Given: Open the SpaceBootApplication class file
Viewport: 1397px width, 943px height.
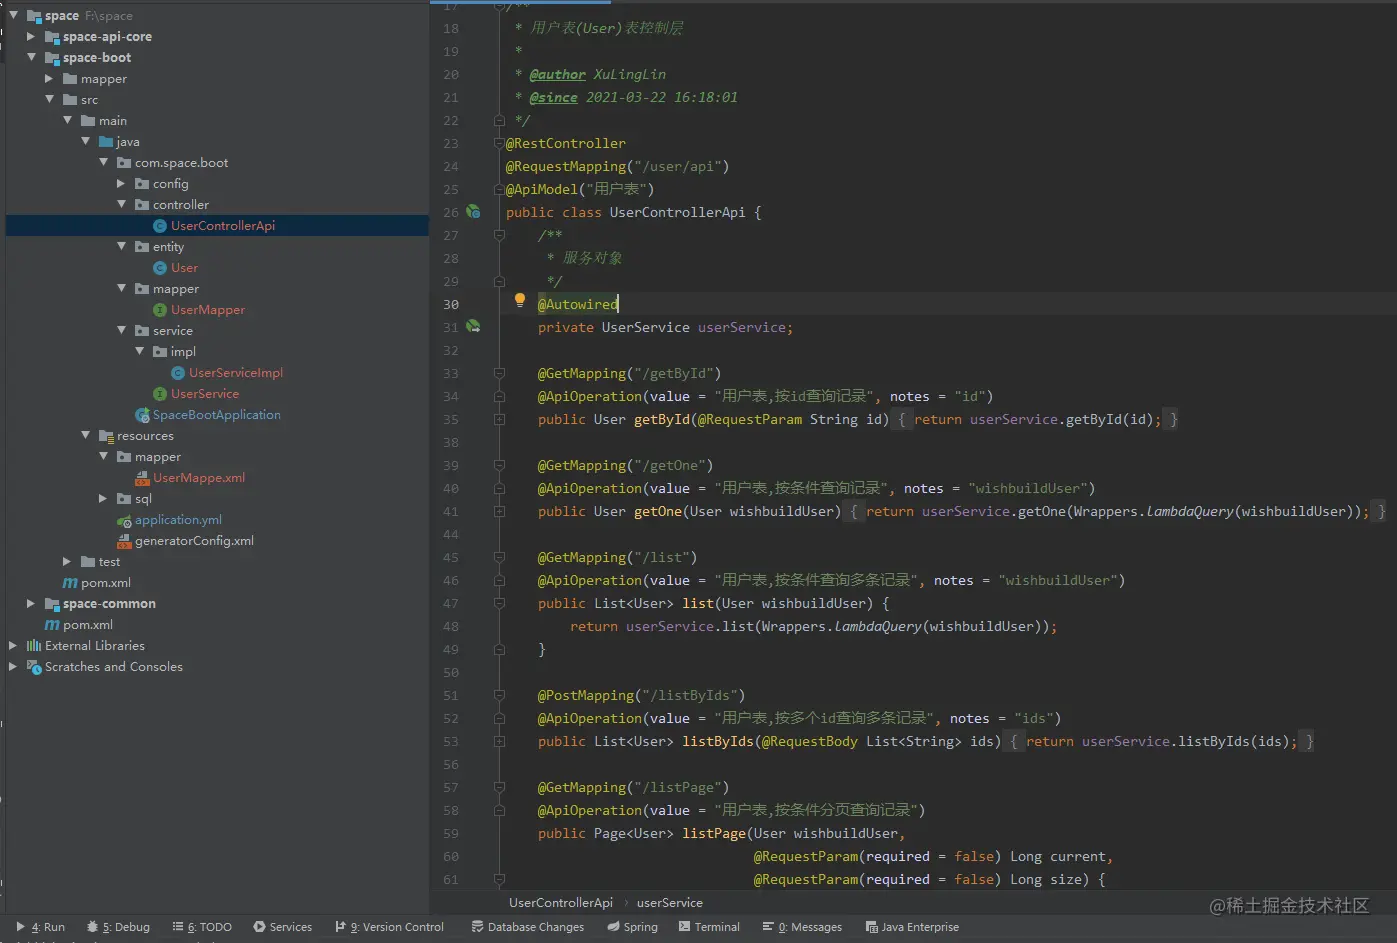Looking at the screenshot, I should tap(216, 415).
